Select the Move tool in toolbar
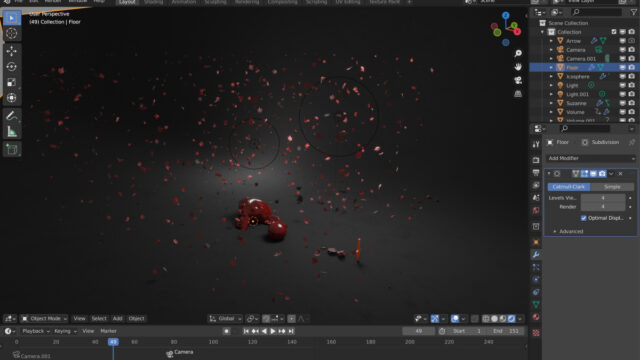 11,51
